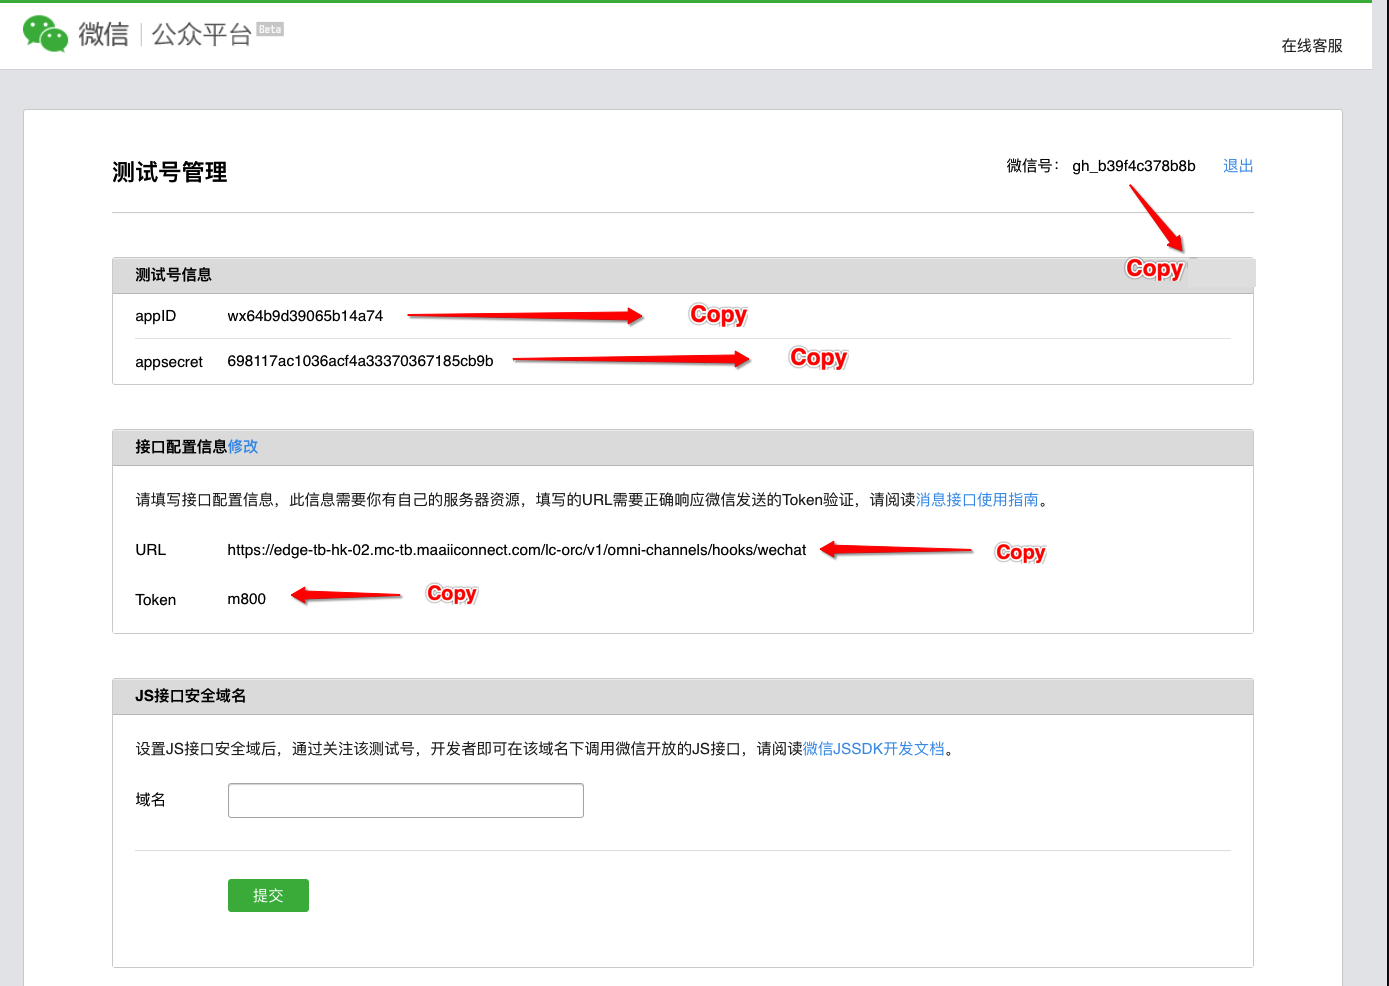This screenshot has height=986, width=1389.
Task: Click the Beta badge next to 公众平台
Action: tap(270, 29)
